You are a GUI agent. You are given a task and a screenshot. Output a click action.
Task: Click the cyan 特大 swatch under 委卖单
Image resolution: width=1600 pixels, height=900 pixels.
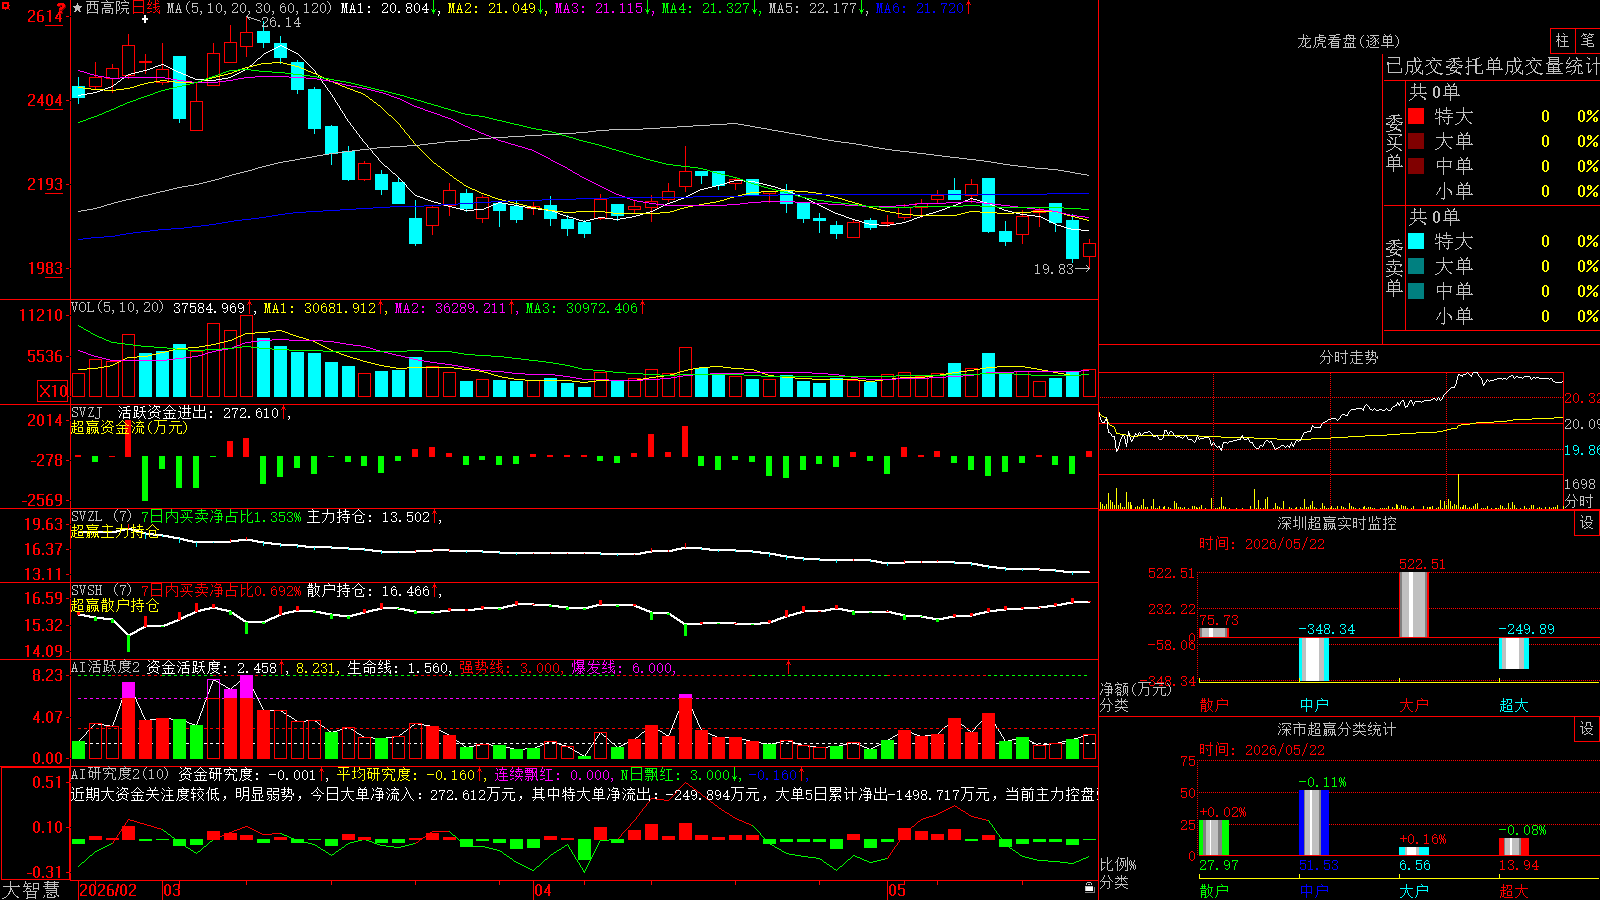coord(1416,241)
